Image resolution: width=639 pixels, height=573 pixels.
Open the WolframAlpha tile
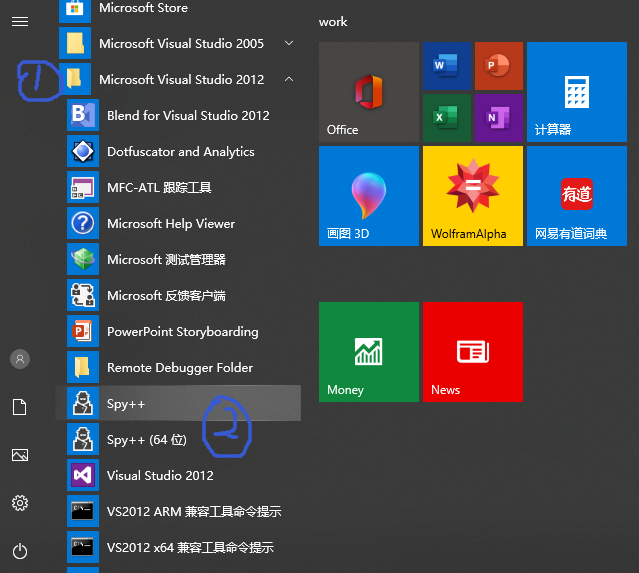pos(473,196)
